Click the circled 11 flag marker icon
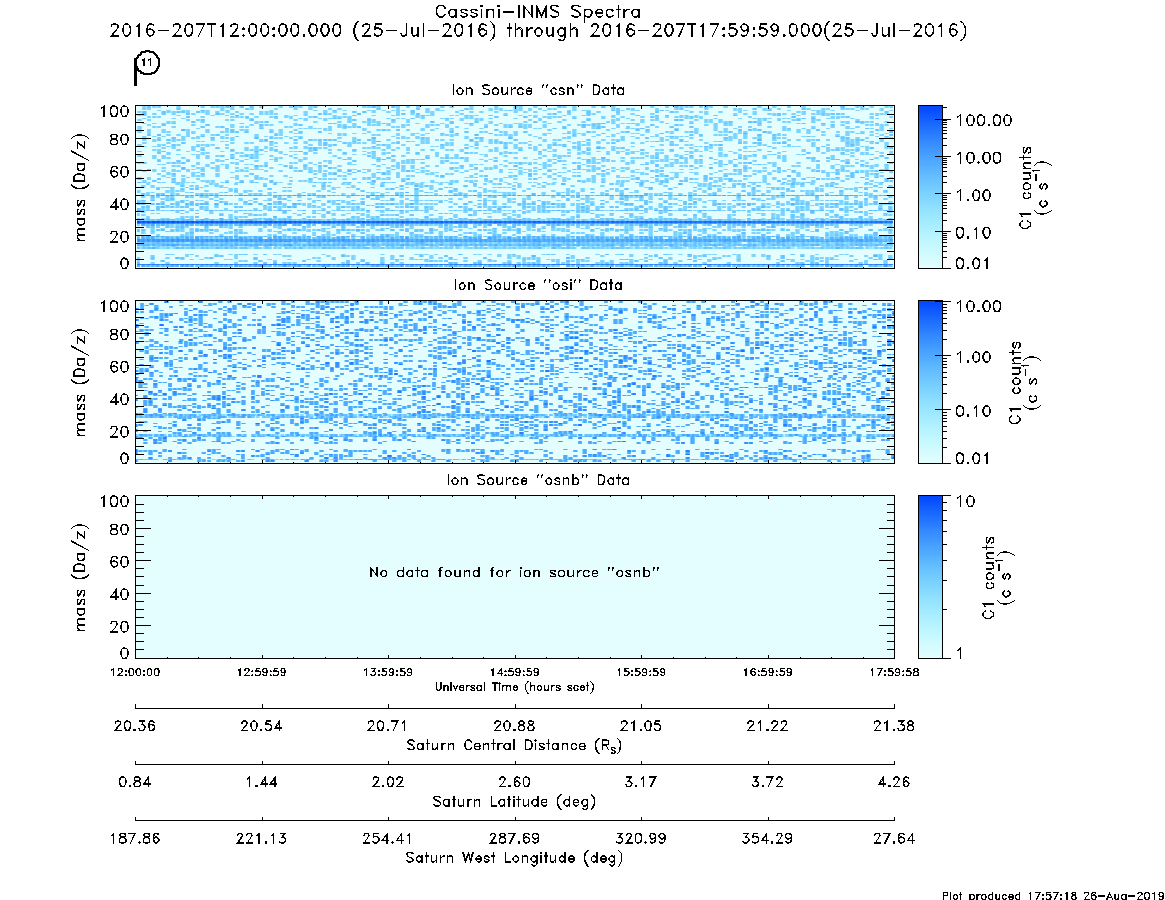 146,67
